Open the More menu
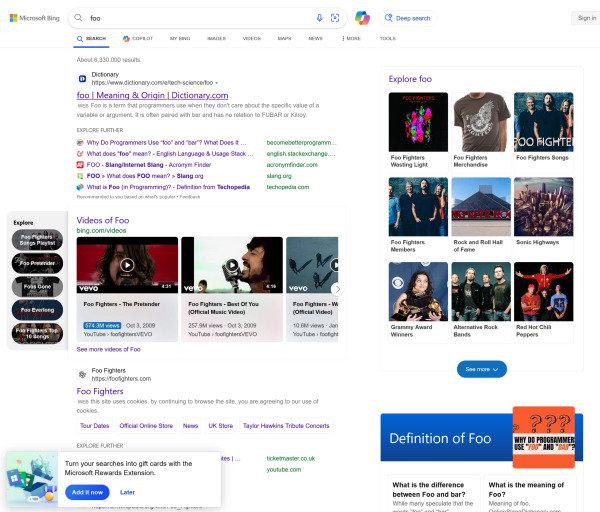 click(x=351, y=39)
